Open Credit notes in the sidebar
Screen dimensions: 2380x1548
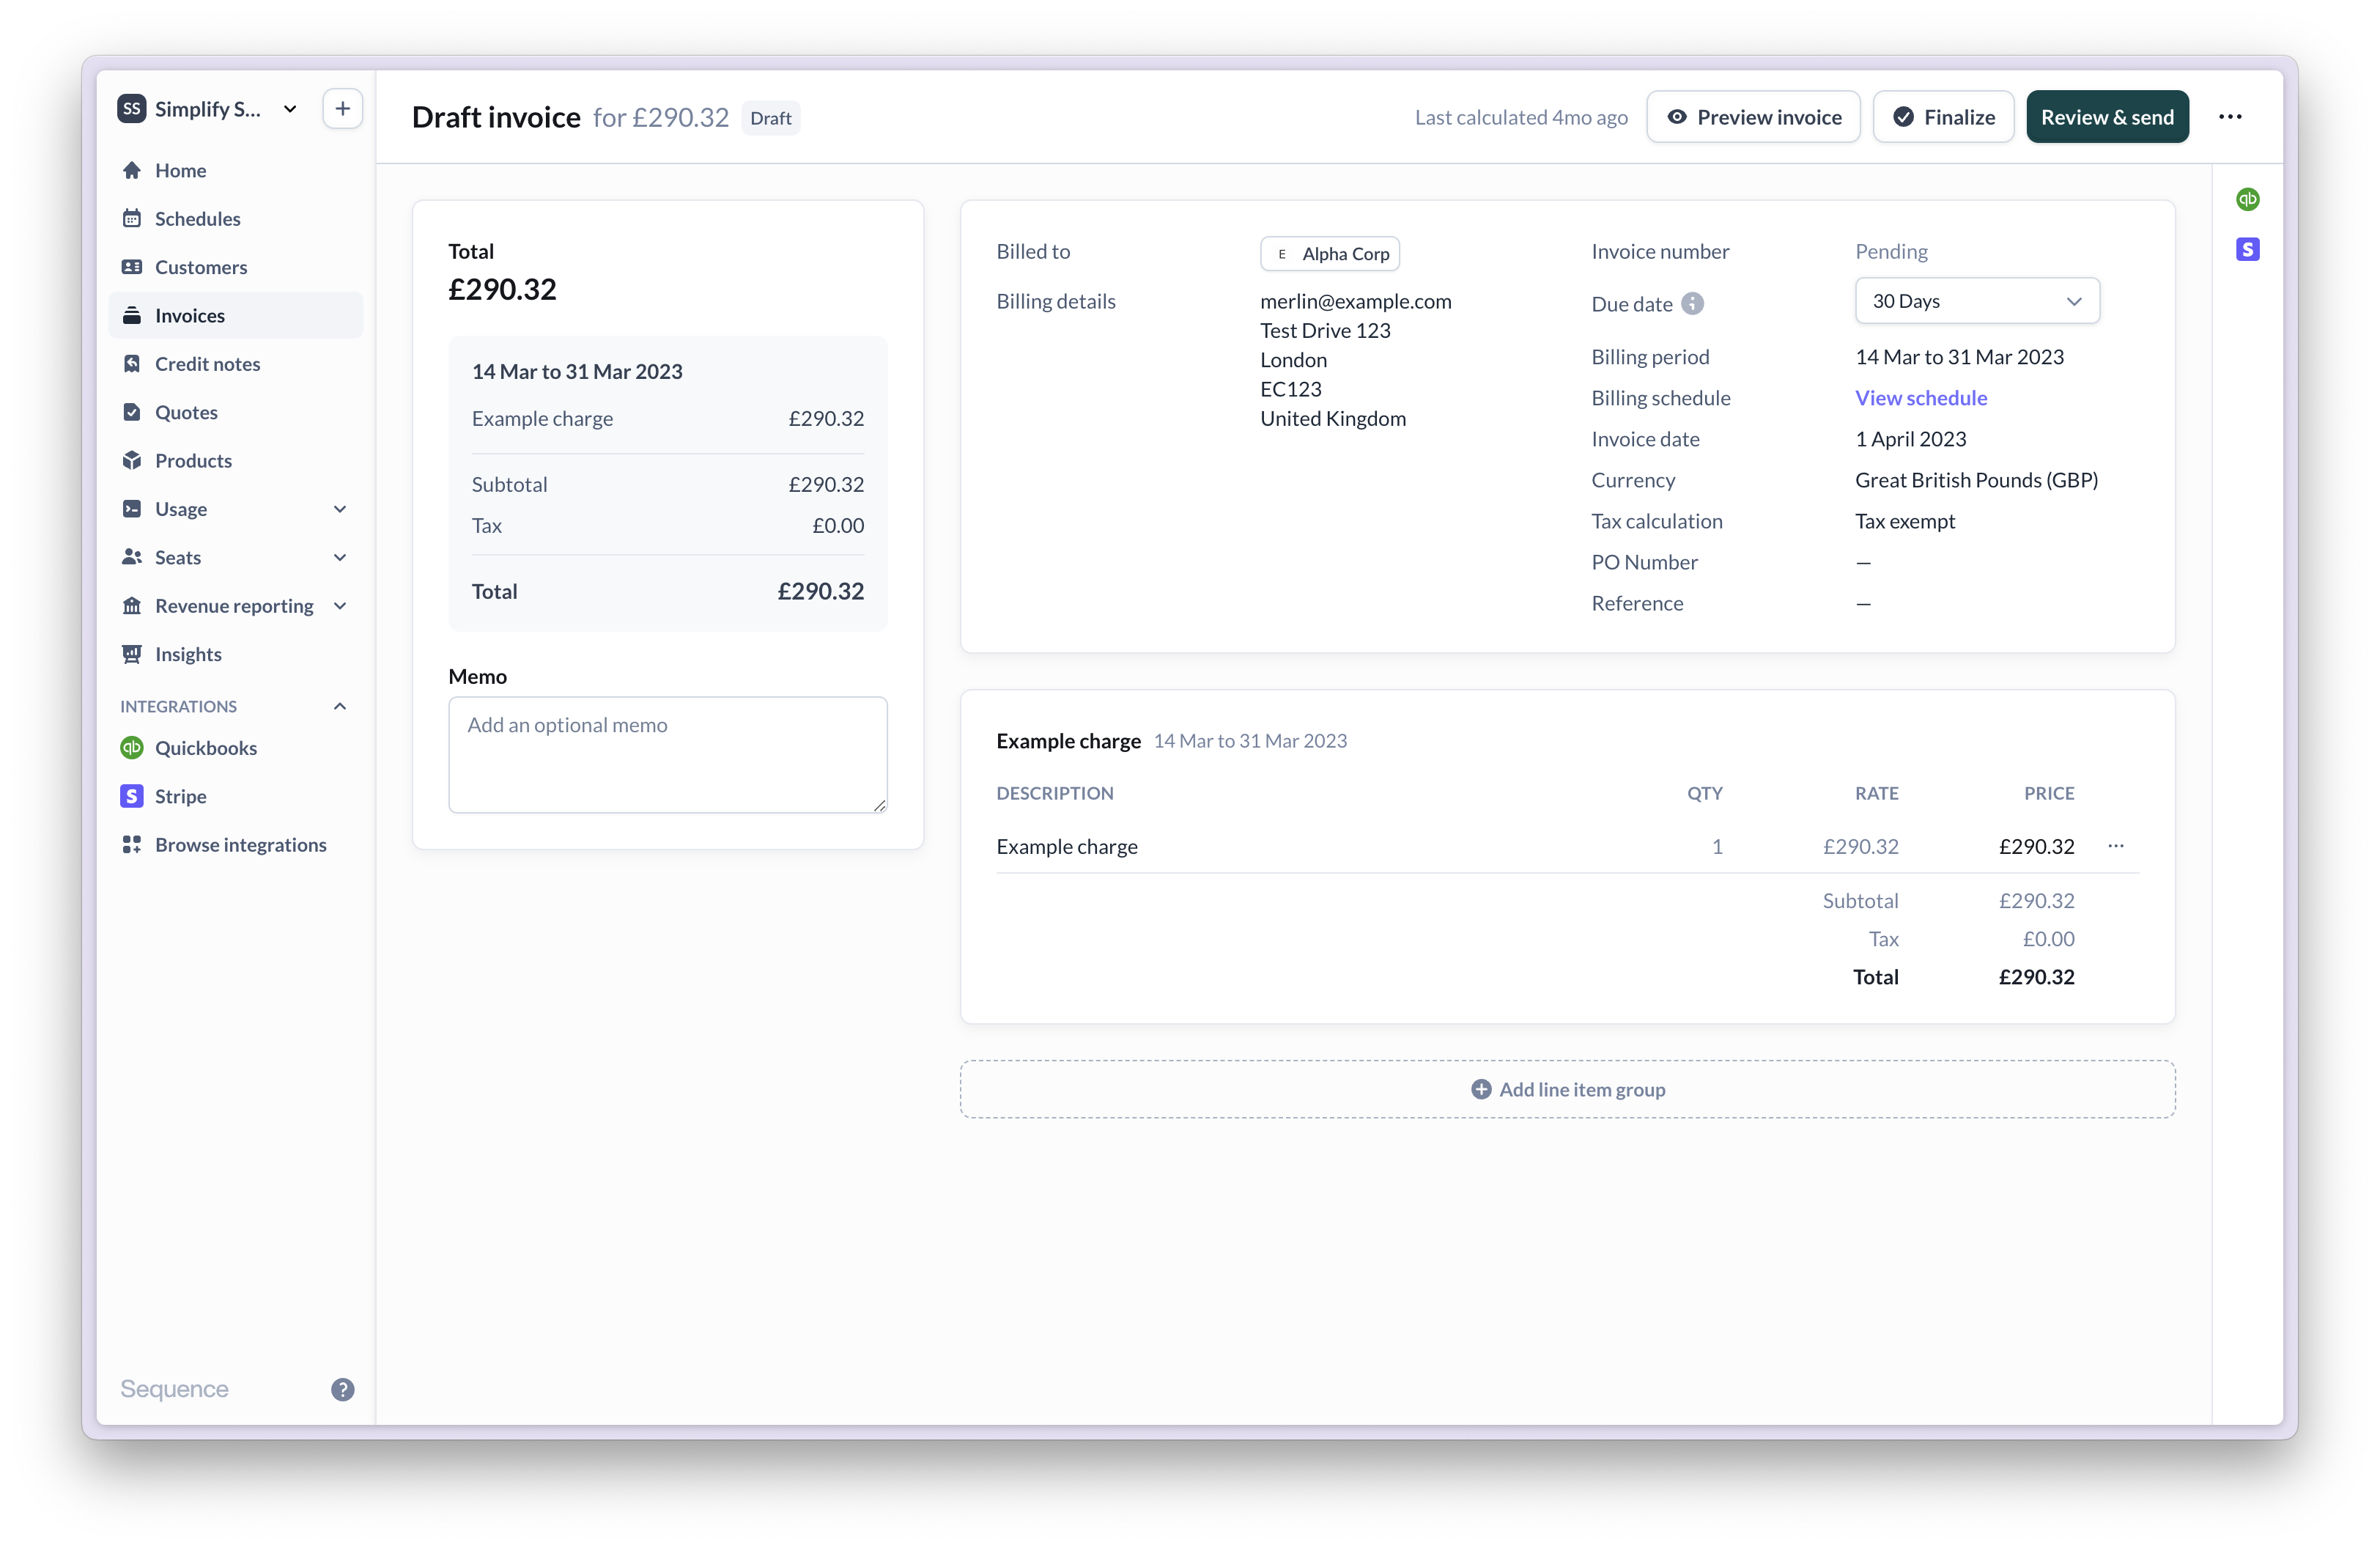pyautogui.click(x=235, y=364)
